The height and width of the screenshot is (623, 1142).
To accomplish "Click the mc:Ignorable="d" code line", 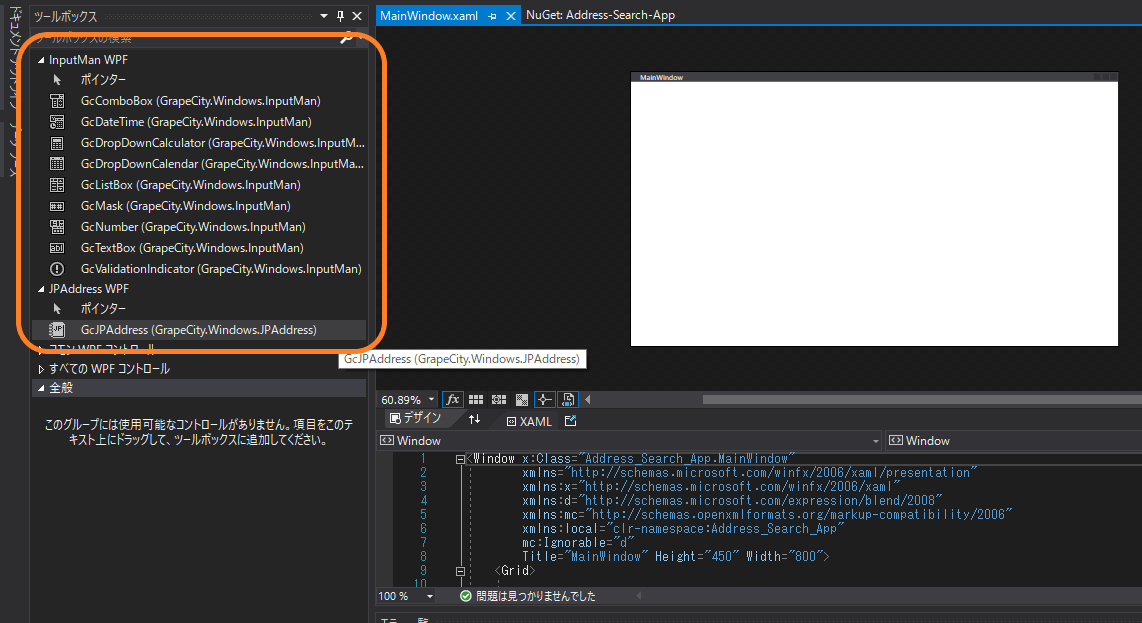I will pyautogui.click(x=578, y=543).
